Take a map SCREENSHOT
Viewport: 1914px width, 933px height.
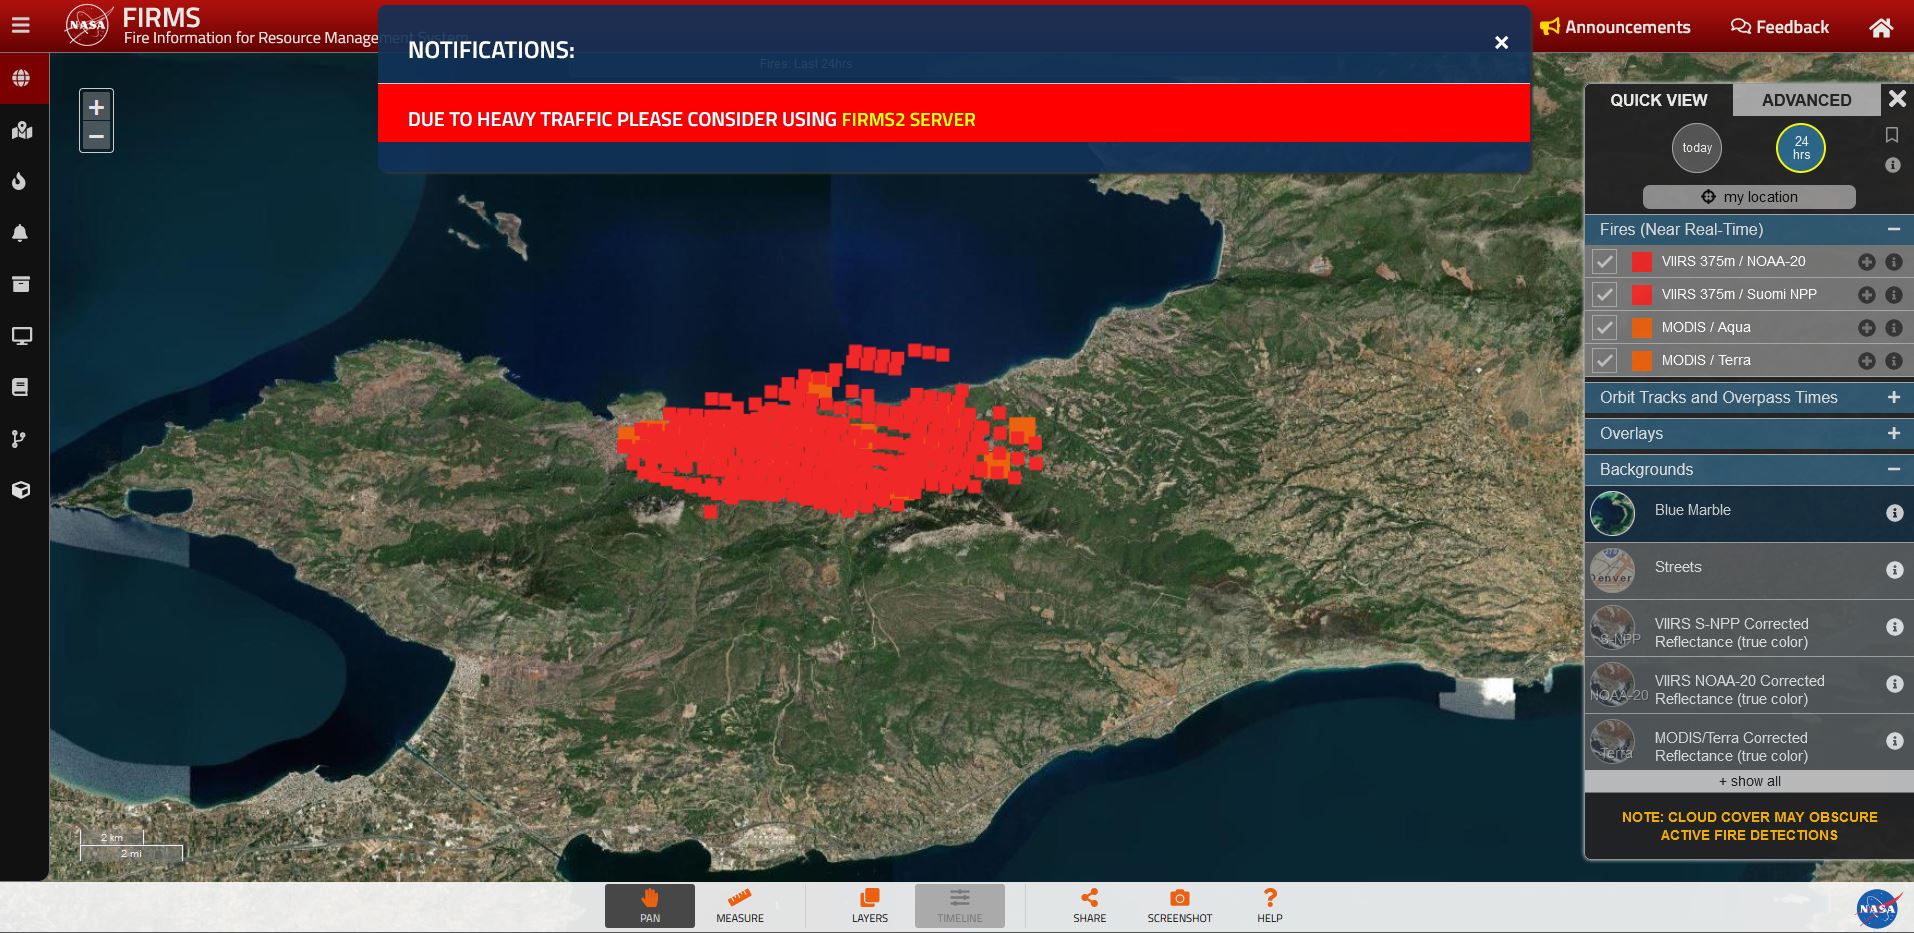click(x=1180, y=906)
